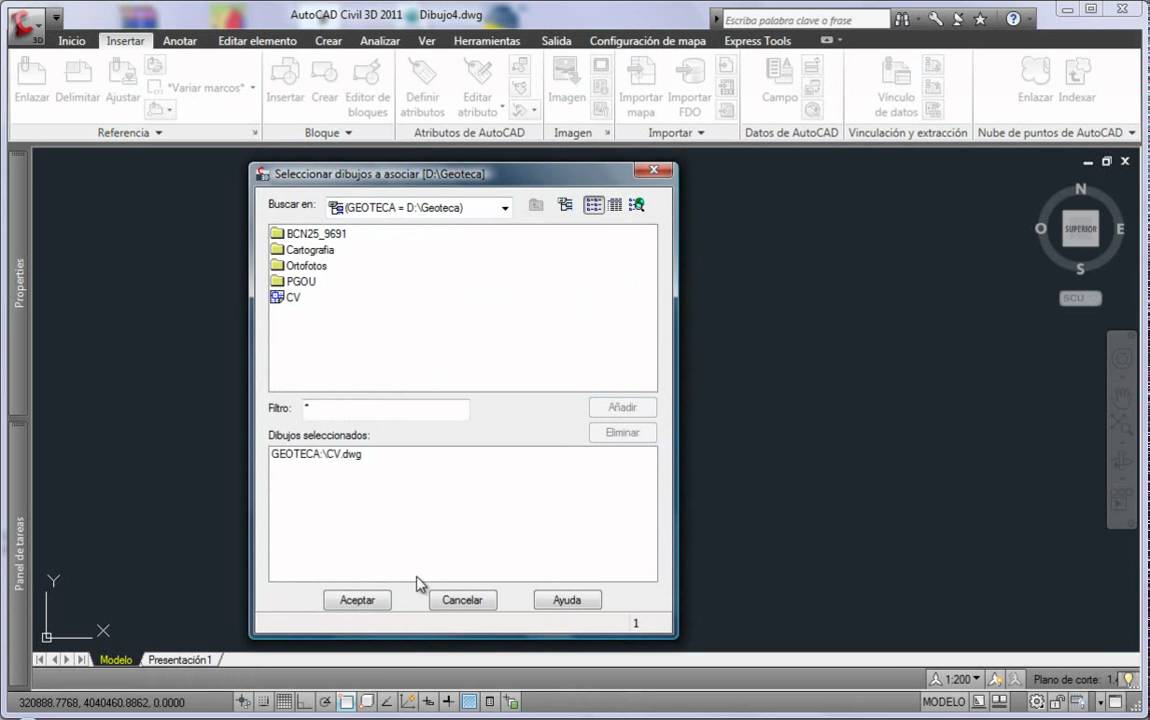Open the Variar marcos dropdown
The width and height of the screenshot is (1150, 720).
(252, 87)
